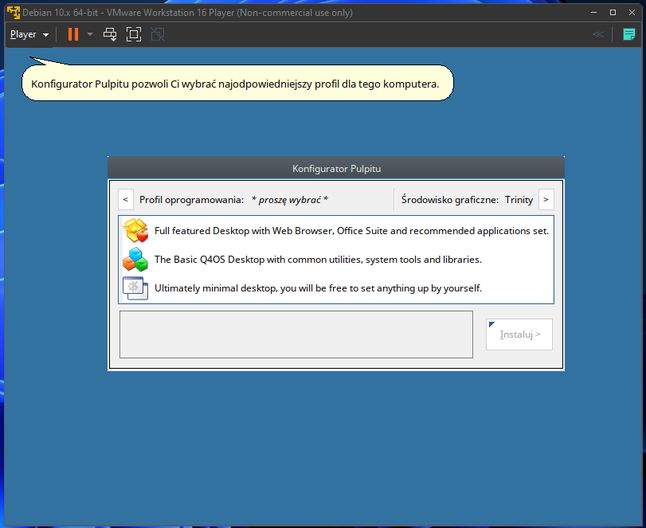Pause the virtual machine
This screenshot has height=528, width=646.
[x=73, y=35]
